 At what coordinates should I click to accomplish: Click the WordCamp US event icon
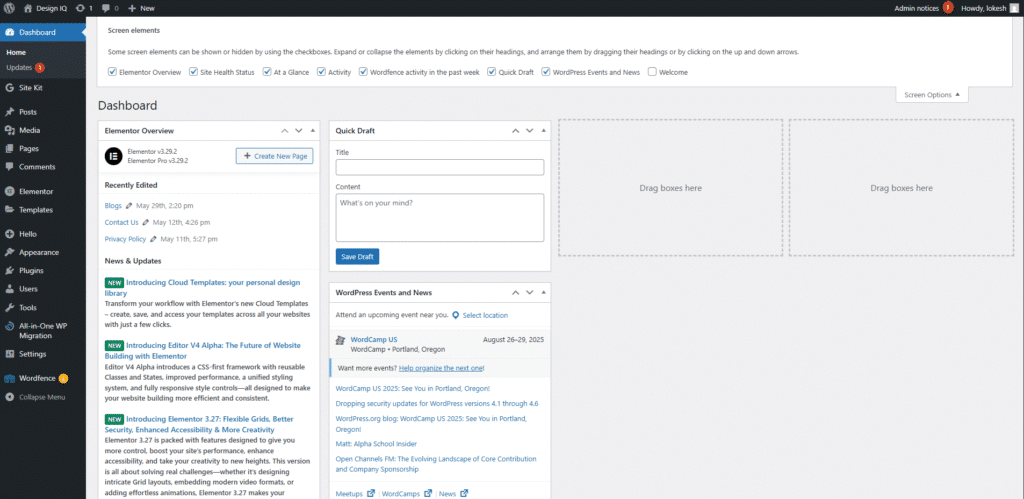[340, 340]
